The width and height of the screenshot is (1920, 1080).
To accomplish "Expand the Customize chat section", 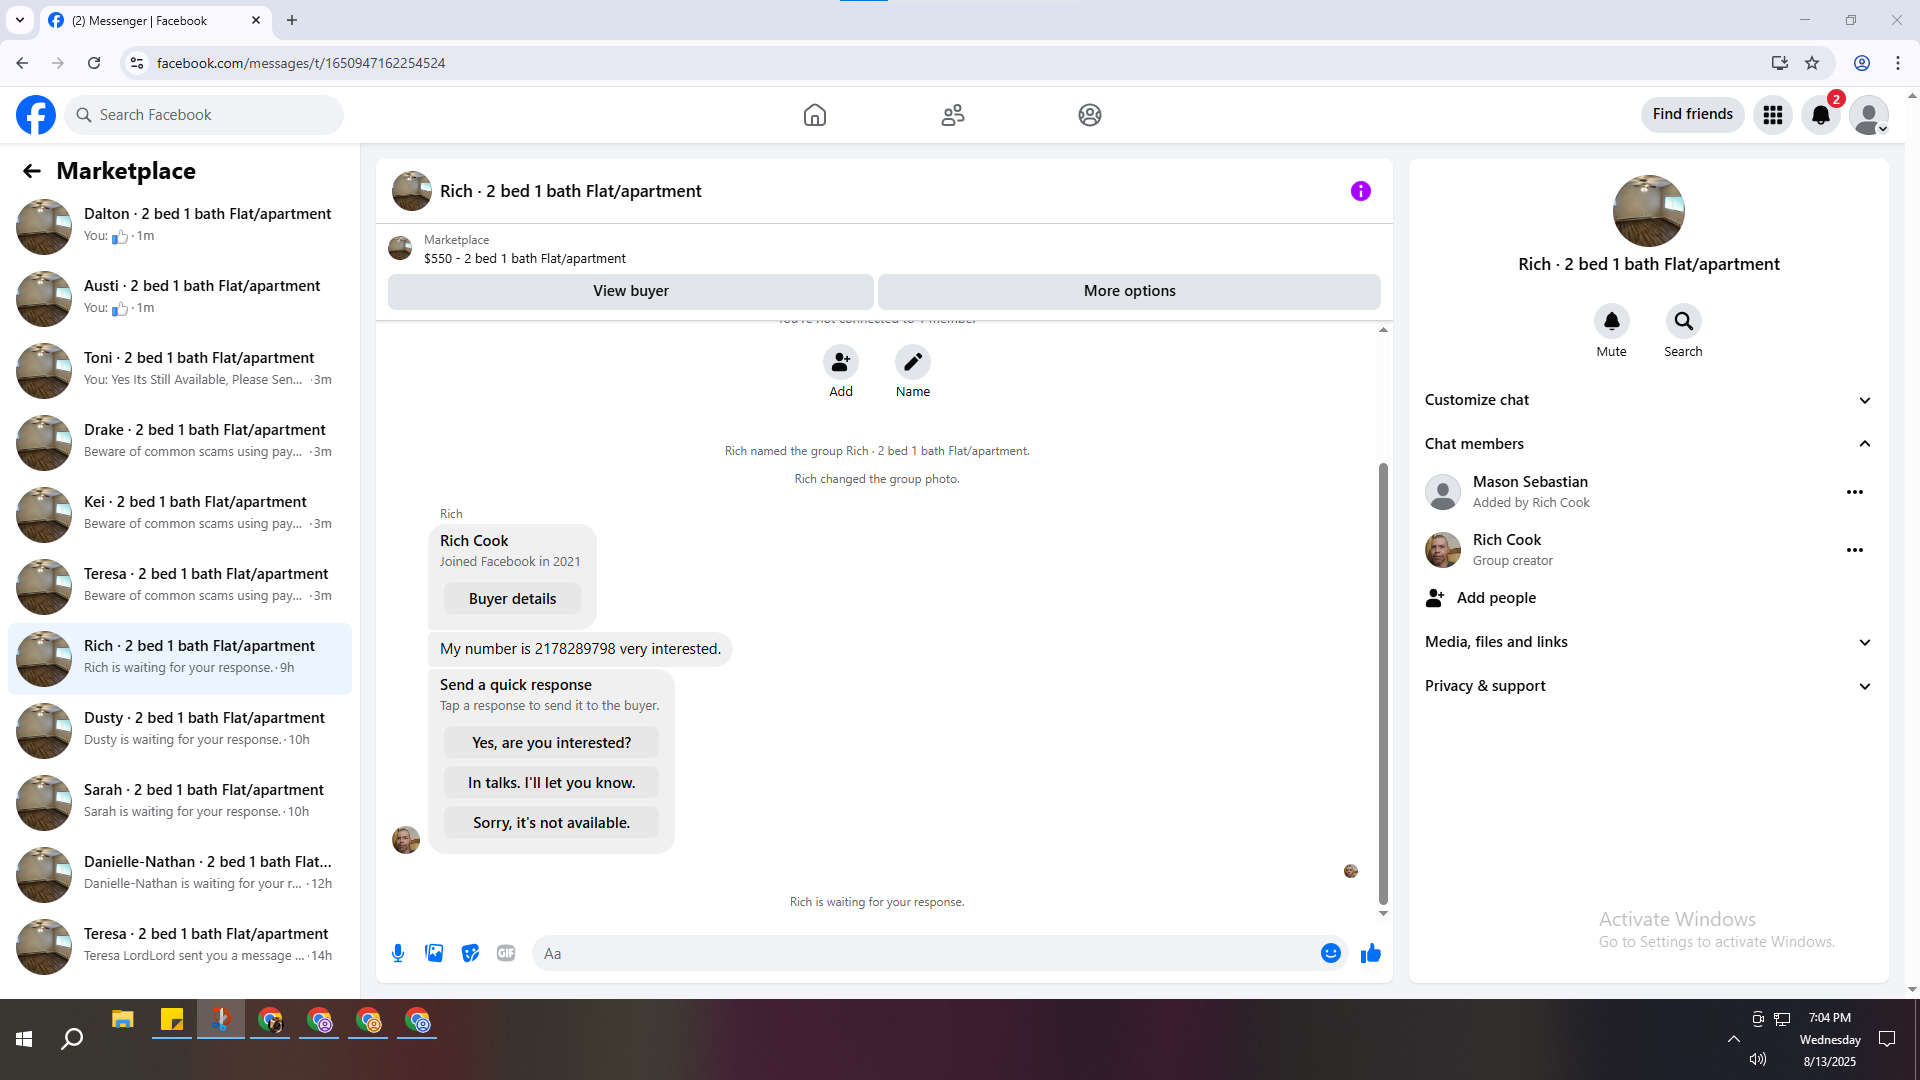I will click(1647, 400).
